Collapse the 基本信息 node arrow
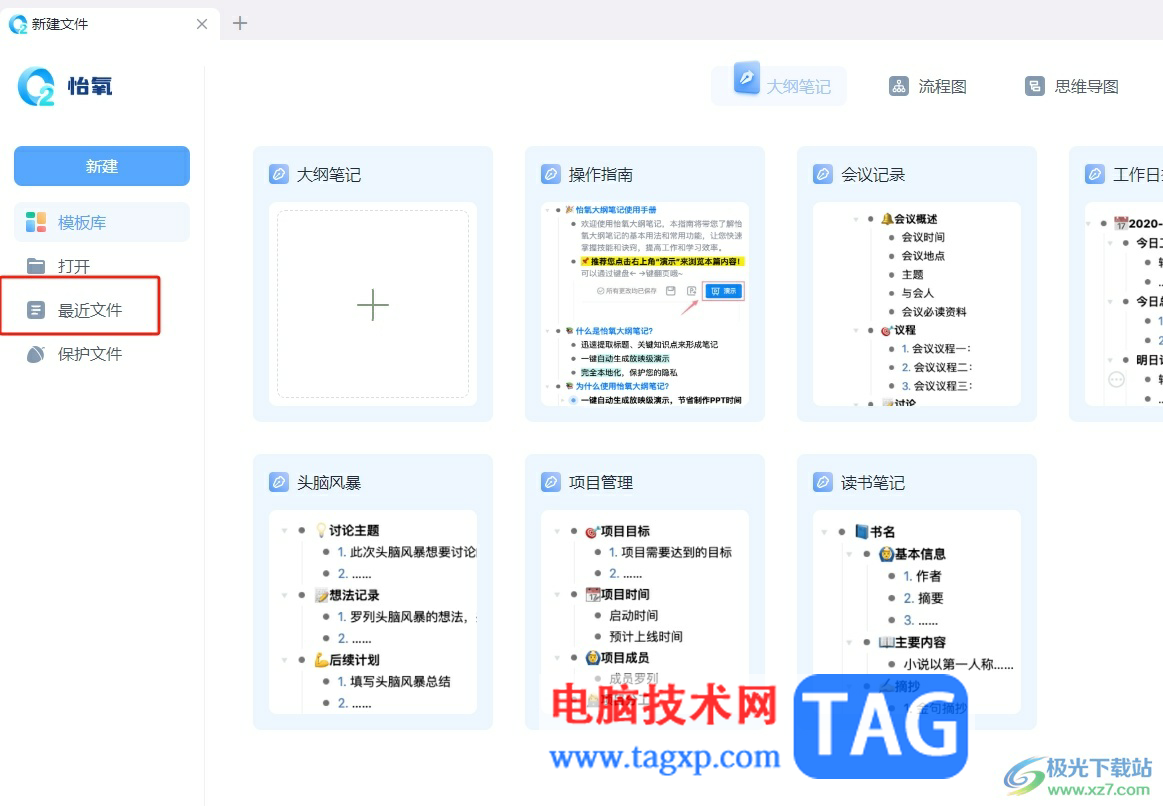 (x=849, y=554)
